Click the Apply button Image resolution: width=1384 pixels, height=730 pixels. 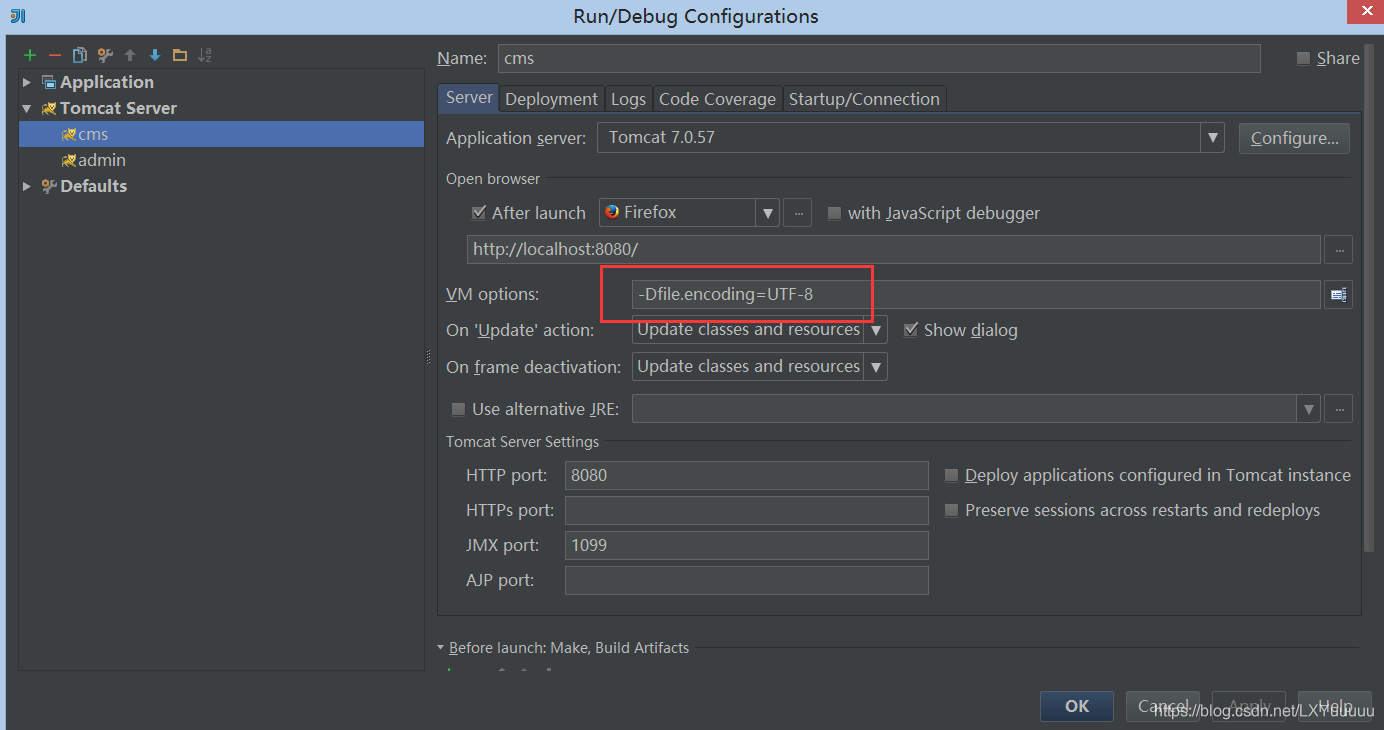[x=1249, y=706]
